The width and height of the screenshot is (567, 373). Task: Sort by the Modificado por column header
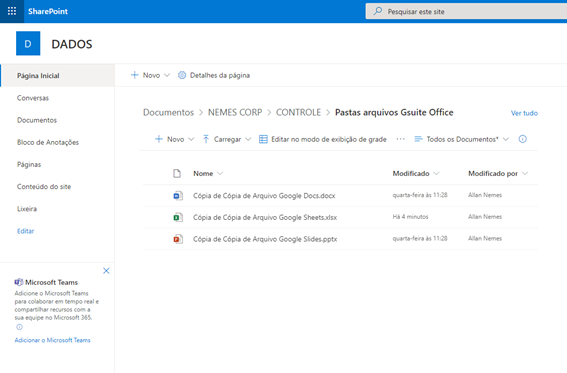(493, 173)
